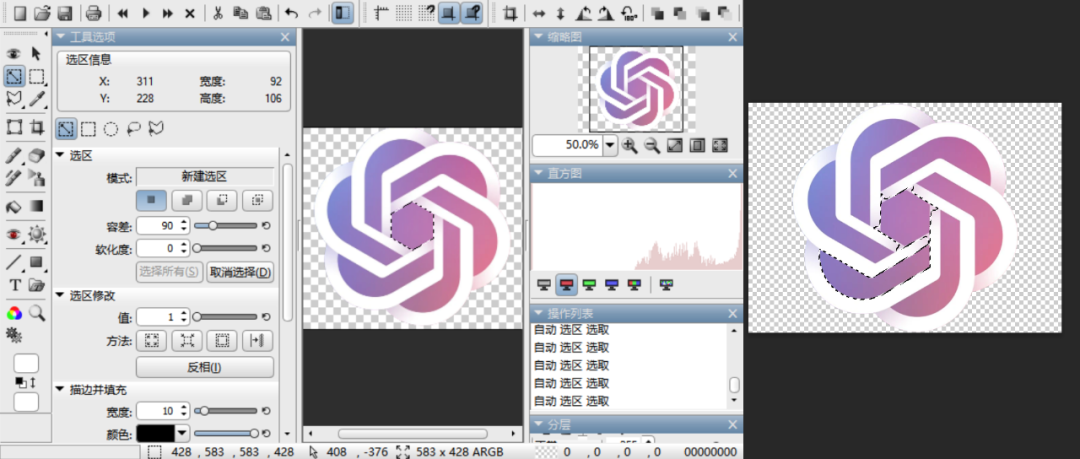Collapse the 工具选项 panel header
Screen dimensions: 1080x459
point(61,37)
